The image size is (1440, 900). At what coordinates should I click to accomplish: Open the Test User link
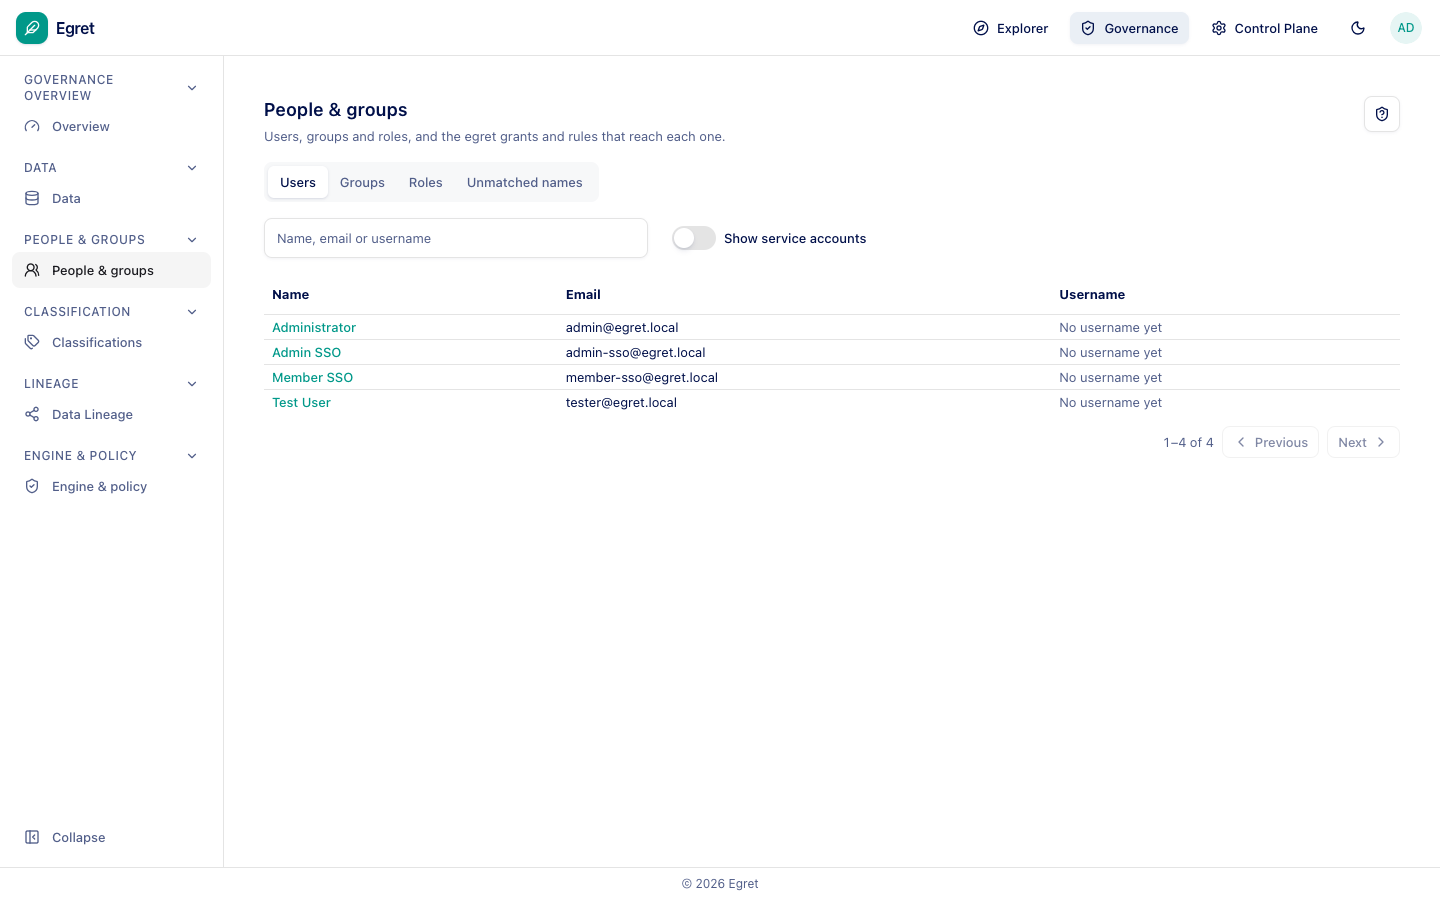301,403
